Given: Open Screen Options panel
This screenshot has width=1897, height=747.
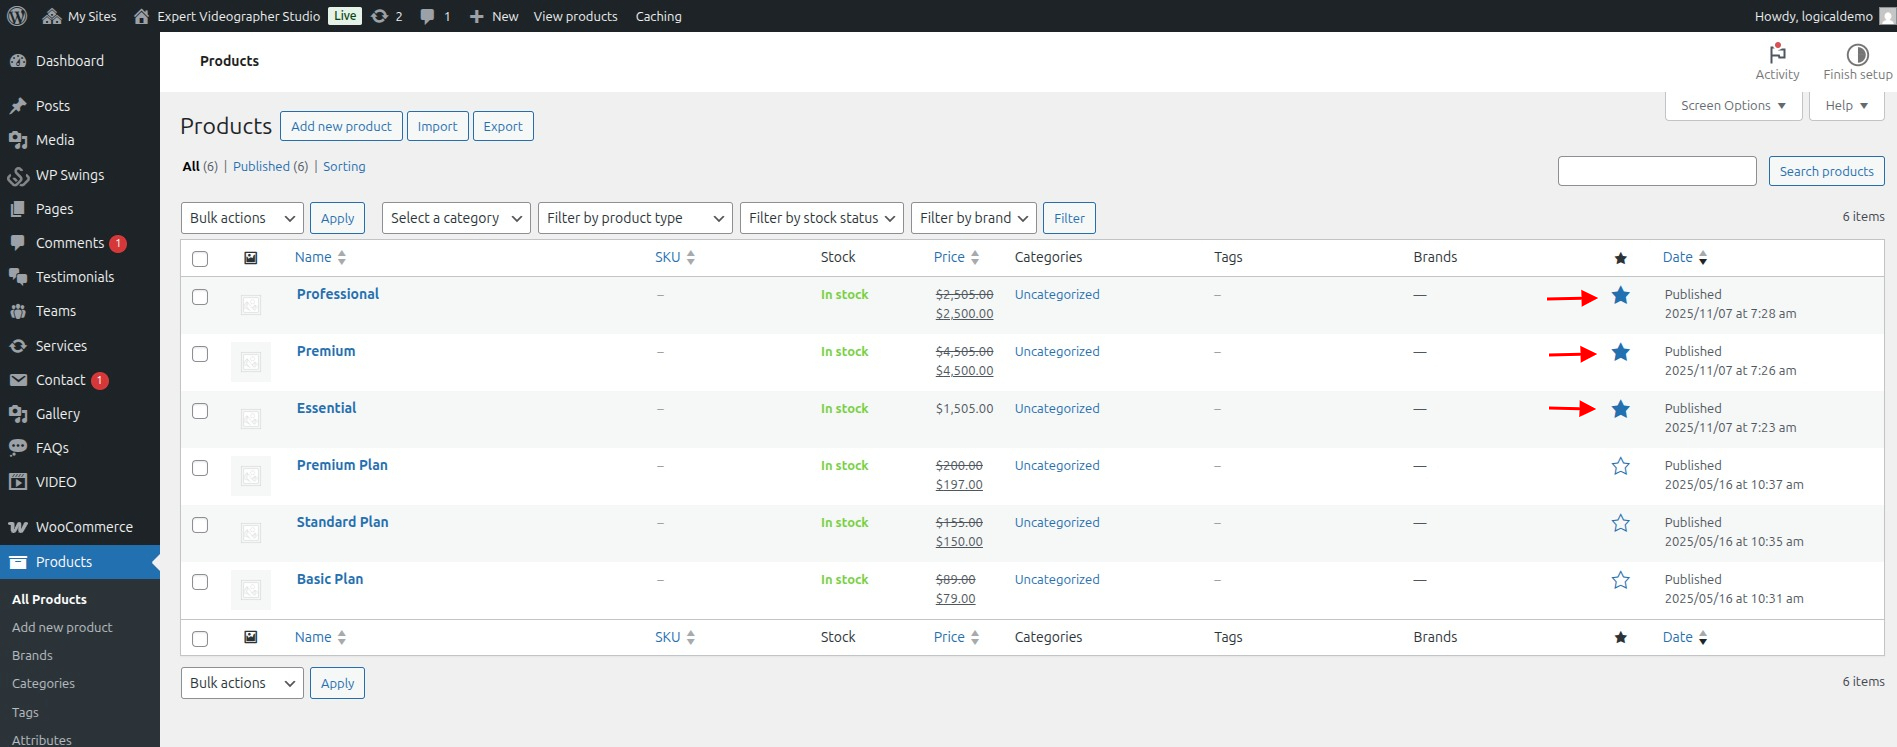Looking at the screenshot, I should tap(1733, 106).
